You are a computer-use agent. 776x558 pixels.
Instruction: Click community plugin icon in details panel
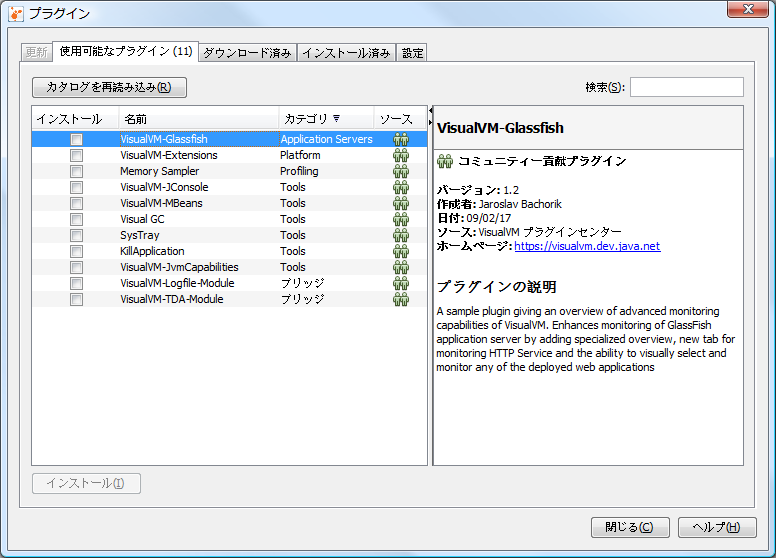tap(445, 161)
